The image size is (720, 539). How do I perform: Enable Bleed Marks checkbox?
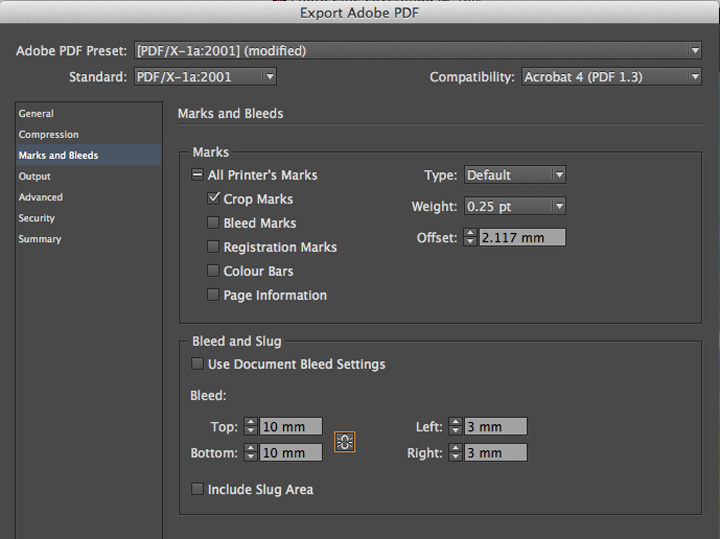(x=213, y=223)
